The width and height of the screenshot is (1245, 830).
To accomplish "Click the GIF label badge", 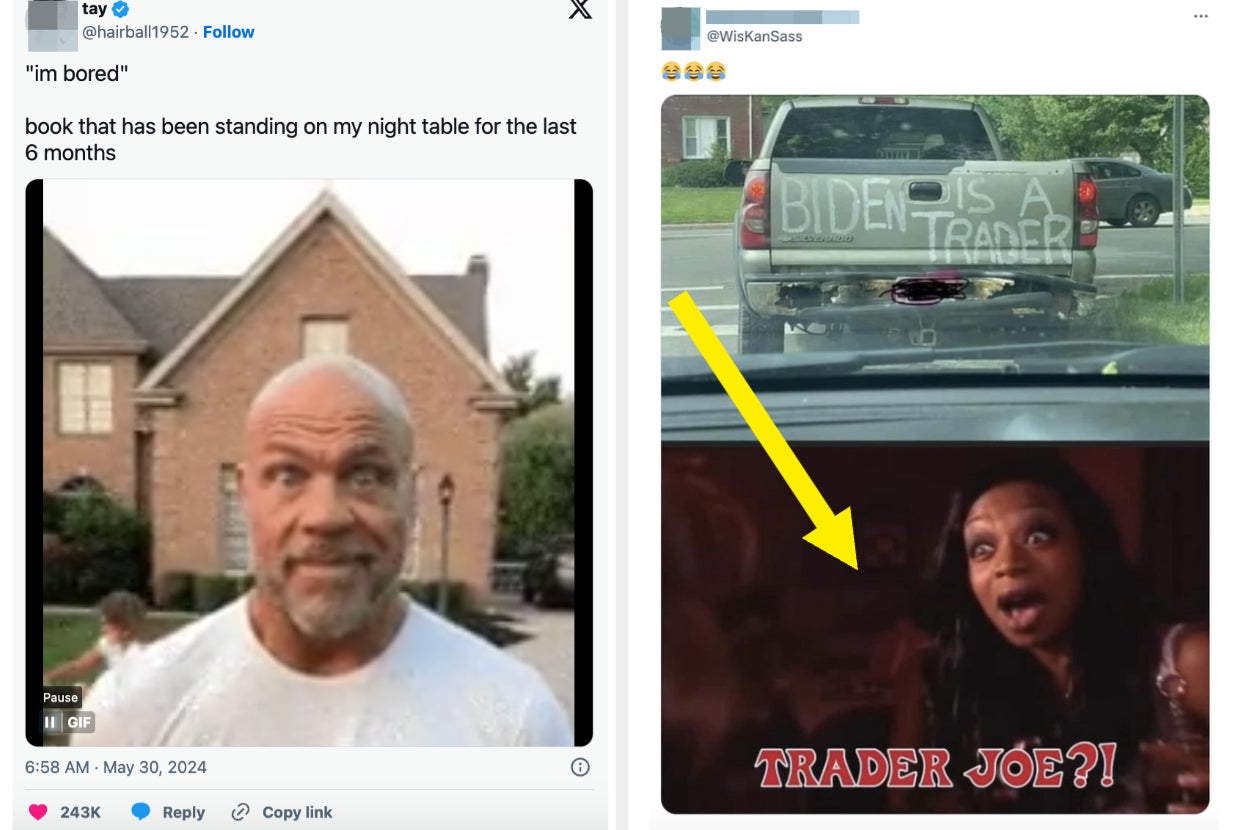I will point(79,722).
